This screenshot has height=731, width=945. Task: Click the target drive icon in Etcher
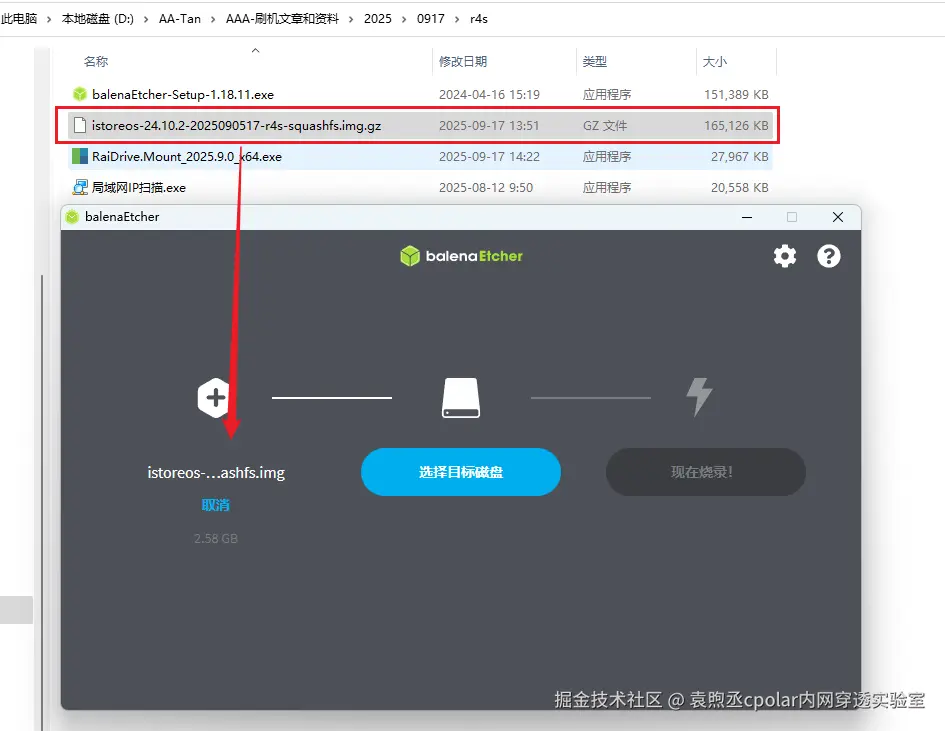coord(461,398)
